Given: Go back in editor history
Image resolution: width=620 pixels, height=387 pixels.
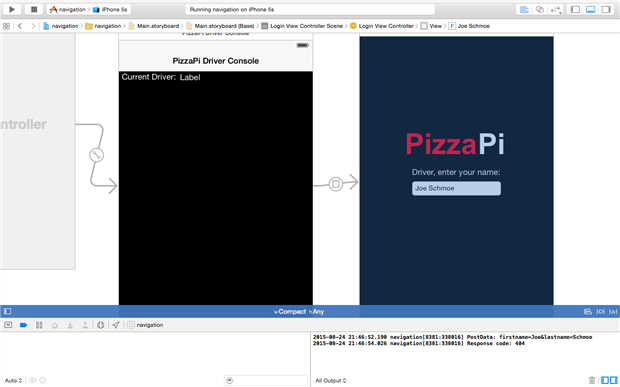Looking at the screenshot, I should tap(20, 26).
